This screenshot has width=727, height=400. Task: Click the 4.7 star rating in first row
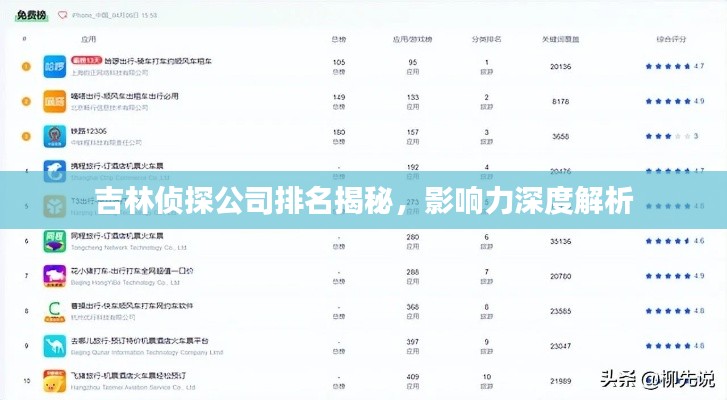pyautogui.click(x=667, y=67)
